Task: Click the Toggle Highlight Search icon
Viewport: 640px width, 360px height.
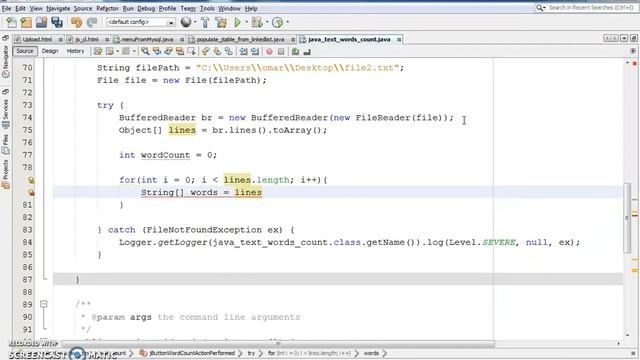Action: point(180,51)
